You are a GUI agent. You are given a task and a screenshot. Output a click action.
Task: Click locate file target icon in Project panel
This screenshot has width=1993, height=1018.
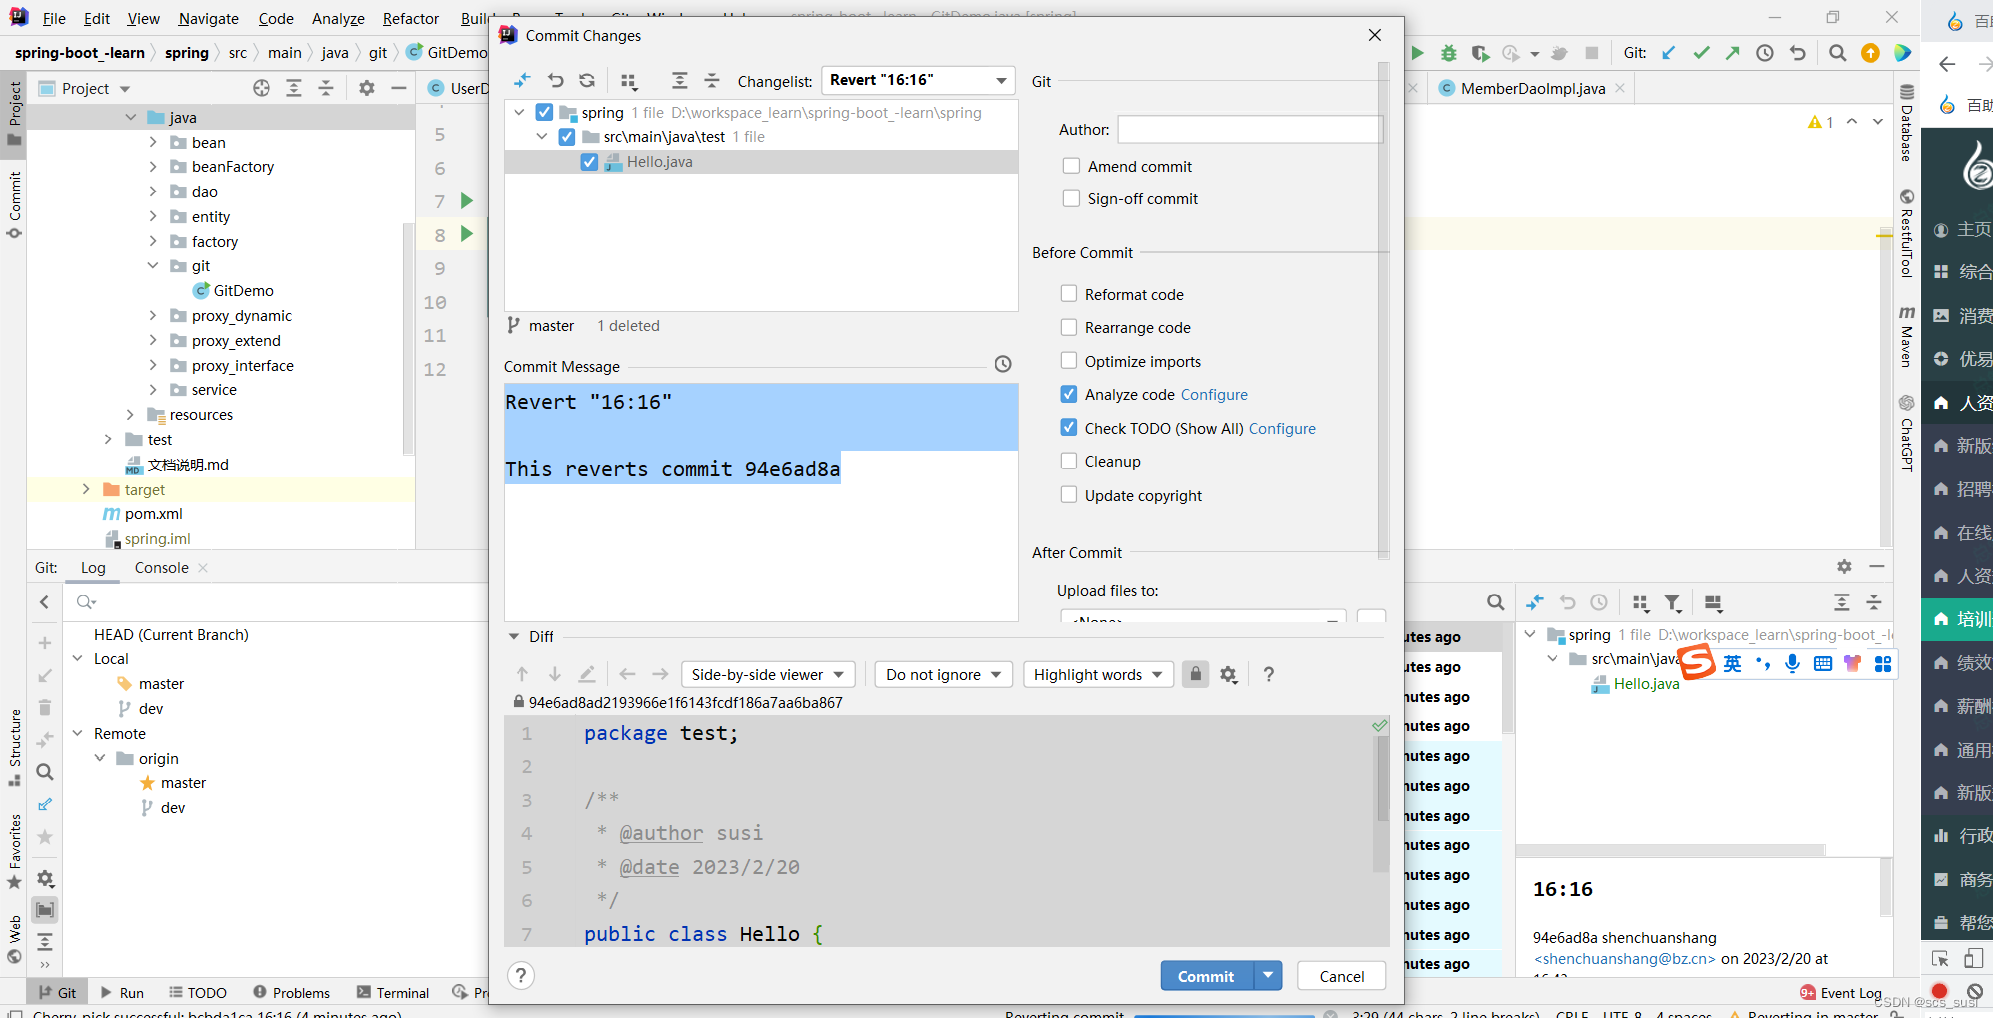pos(261,88)
